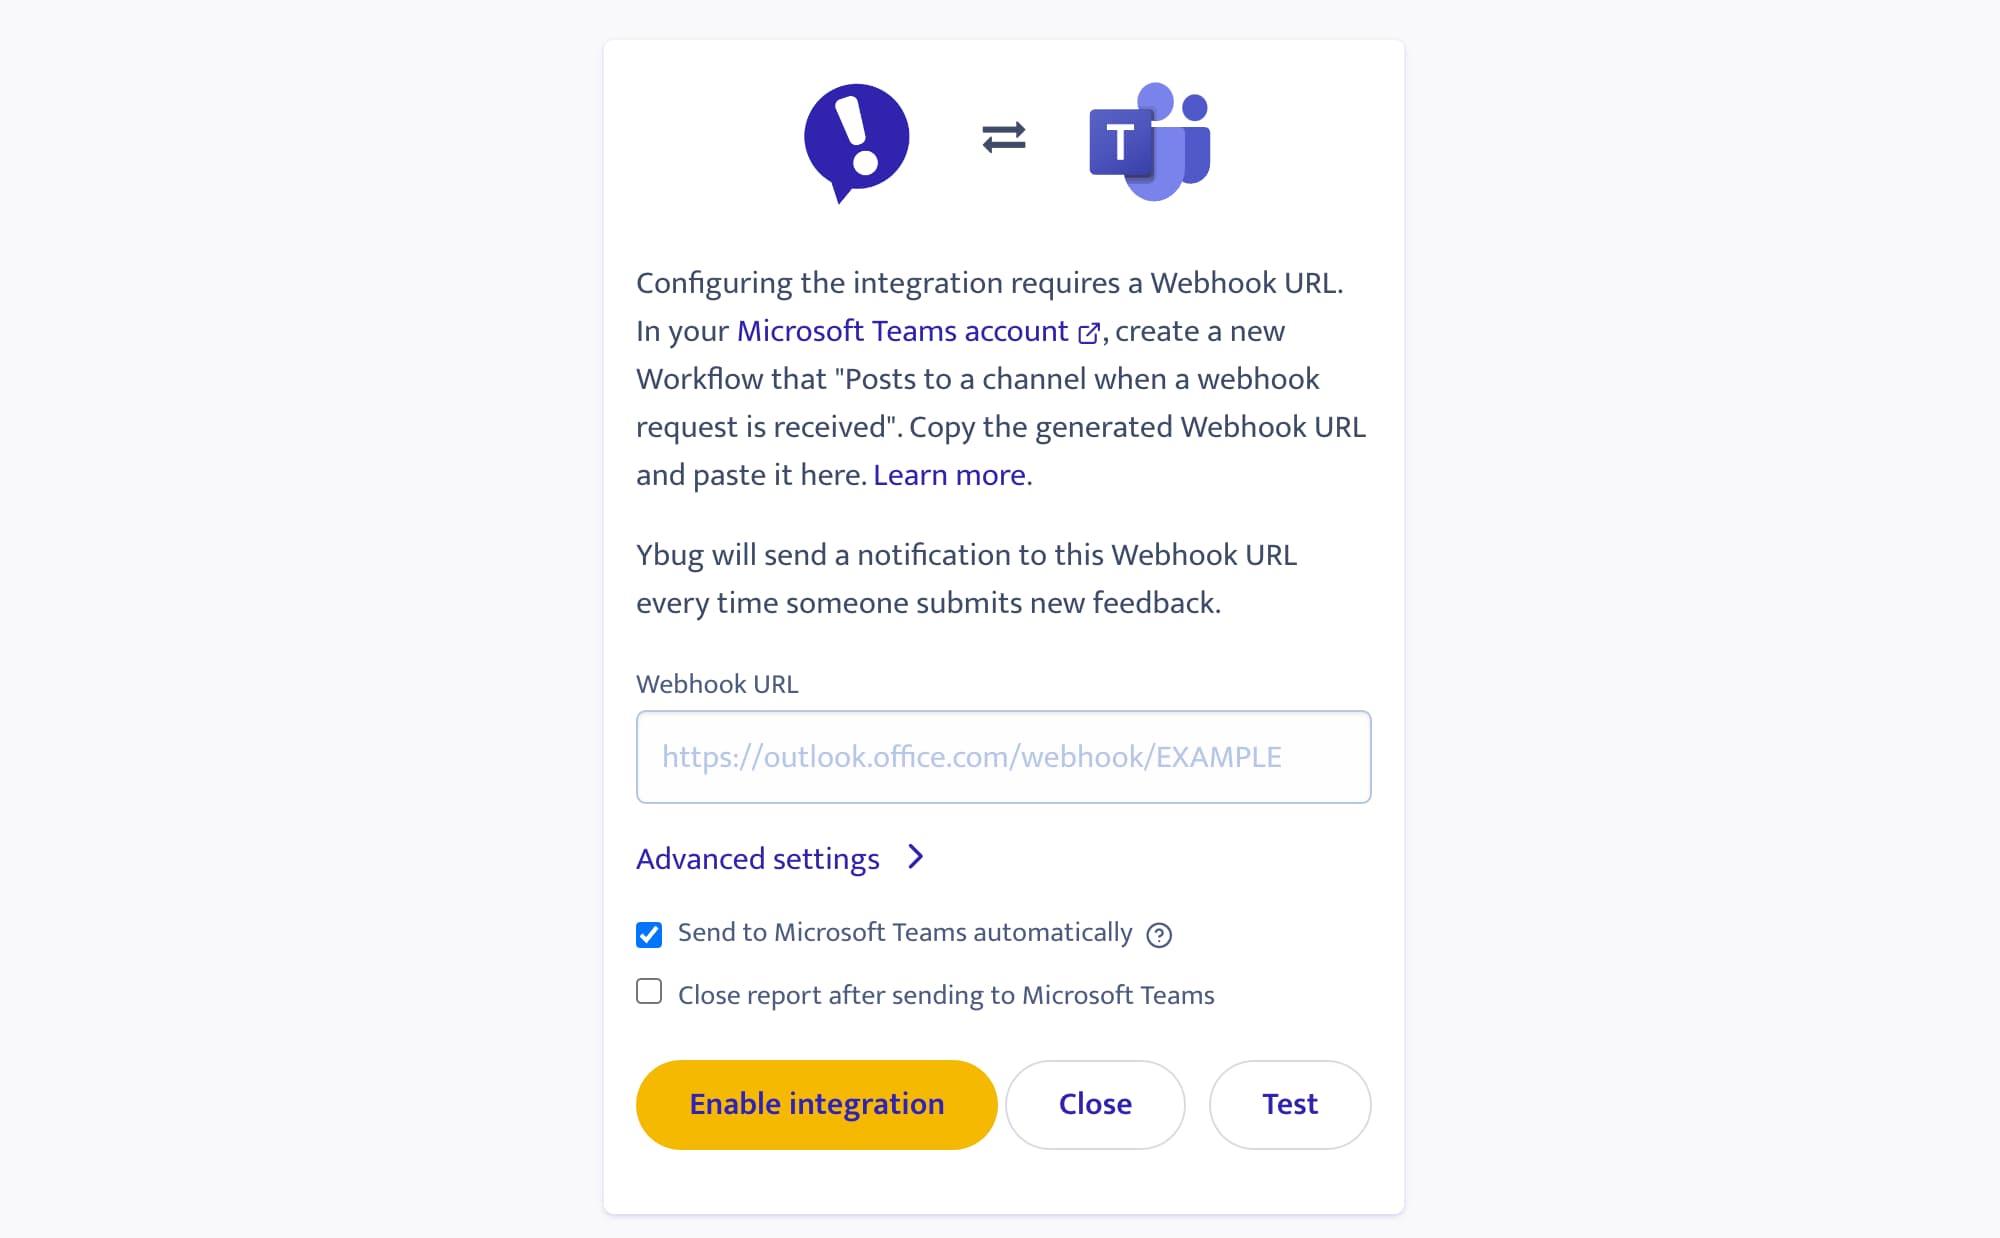Follow the Learn more link
2000x1238 pixels.
click(949, 475)
